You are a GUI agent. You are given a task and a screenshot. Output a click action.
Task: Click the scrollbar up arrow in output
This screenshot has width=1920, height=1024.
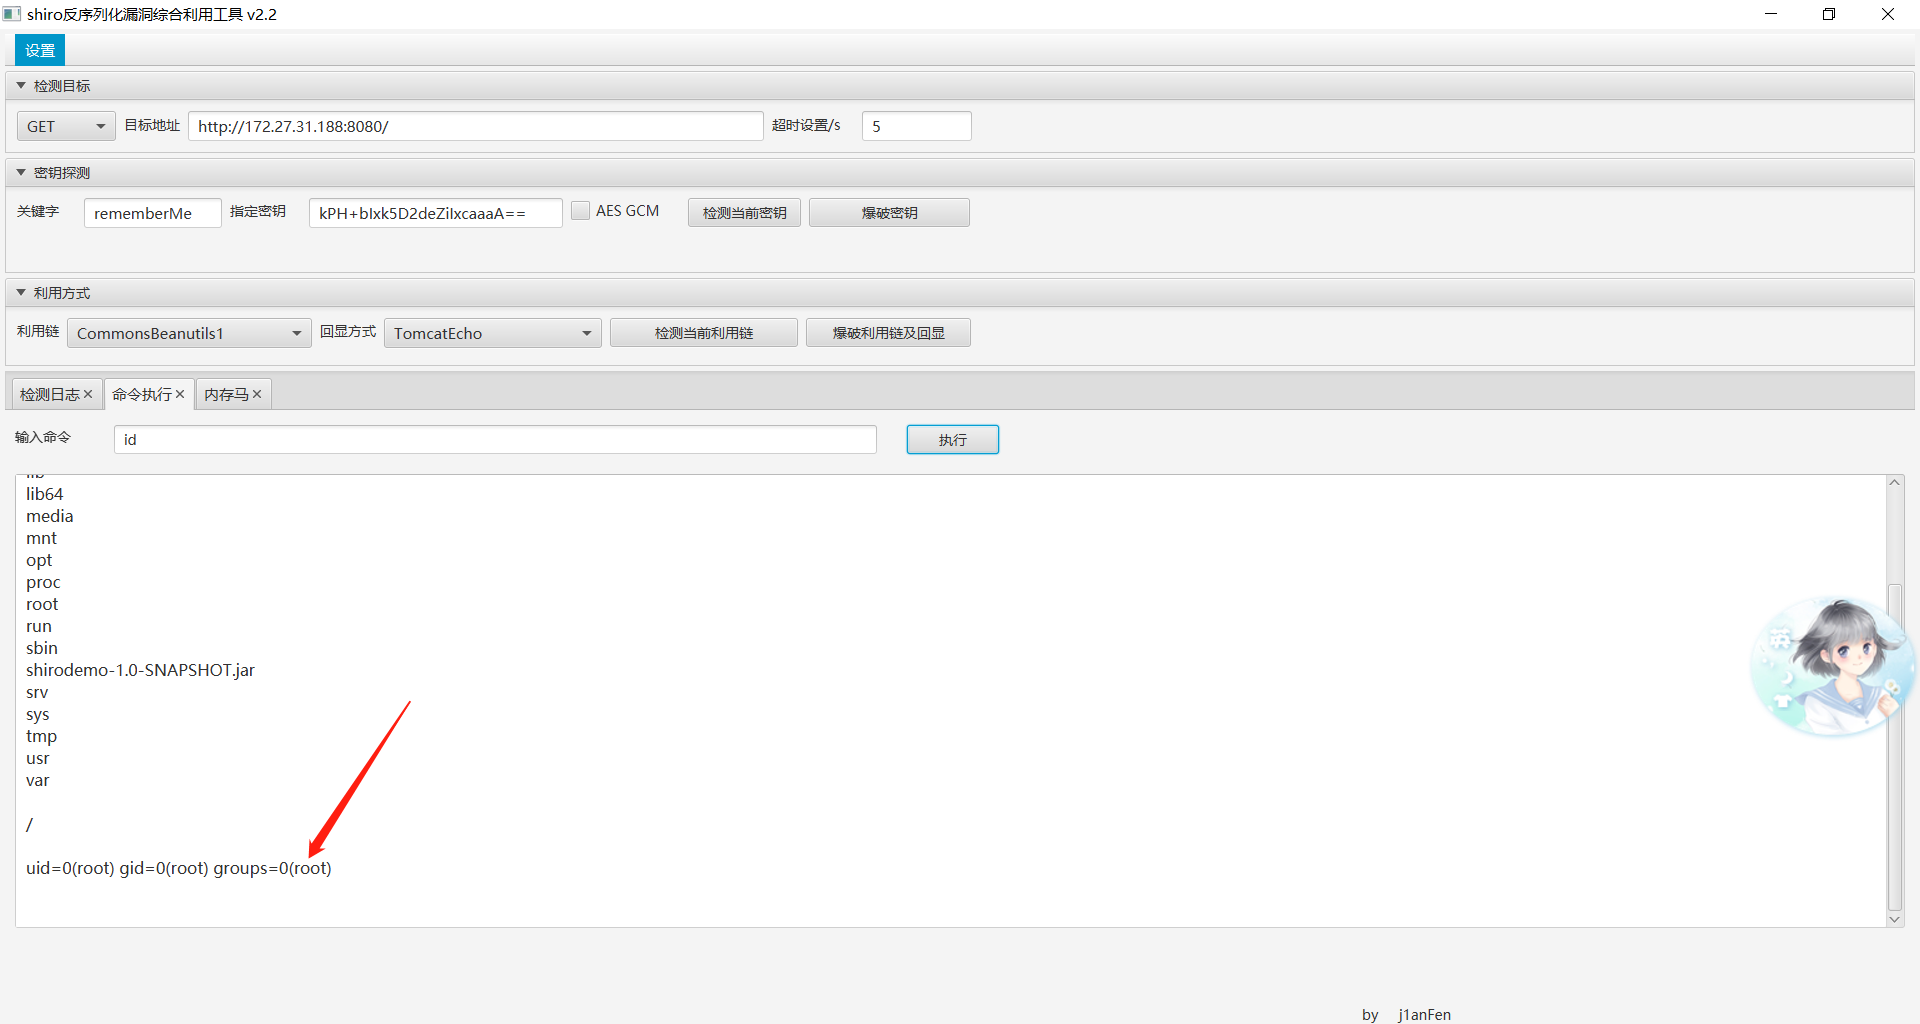[1894, 483]
